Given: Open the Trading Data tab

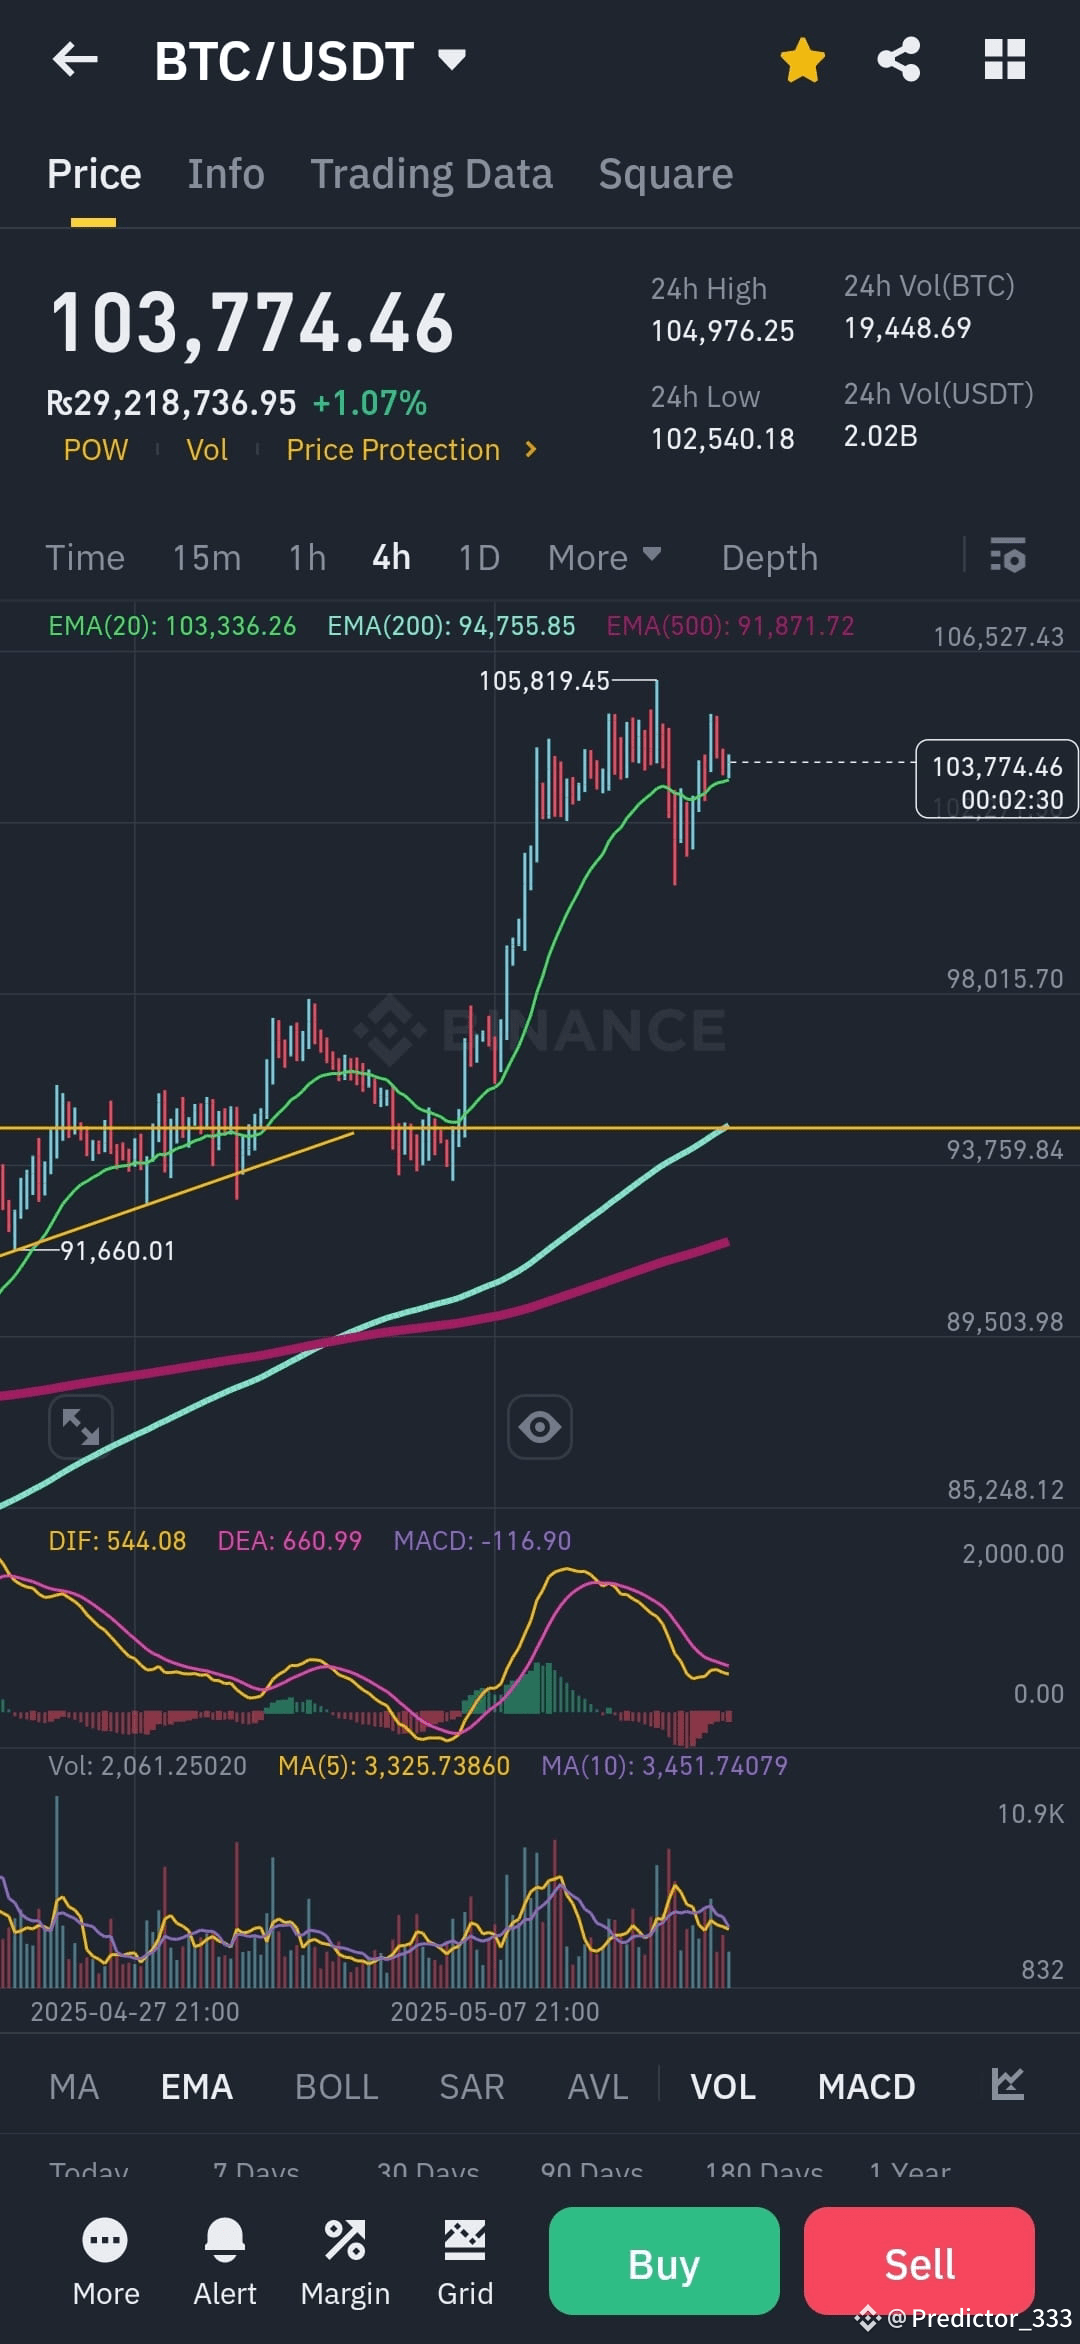Looking at the screenshot, I should point(431,174).
